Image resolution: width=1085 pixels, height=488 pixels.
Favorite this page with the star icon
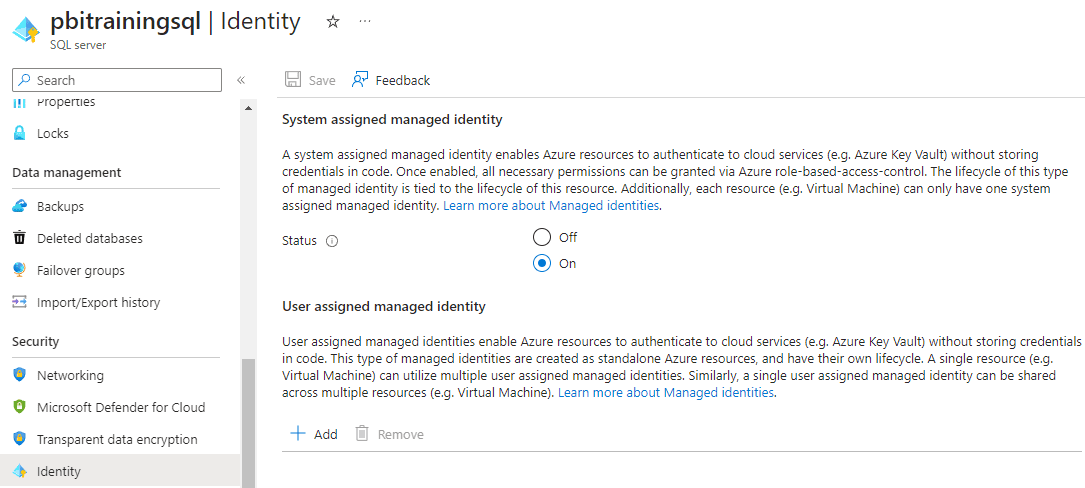[333, 22]
